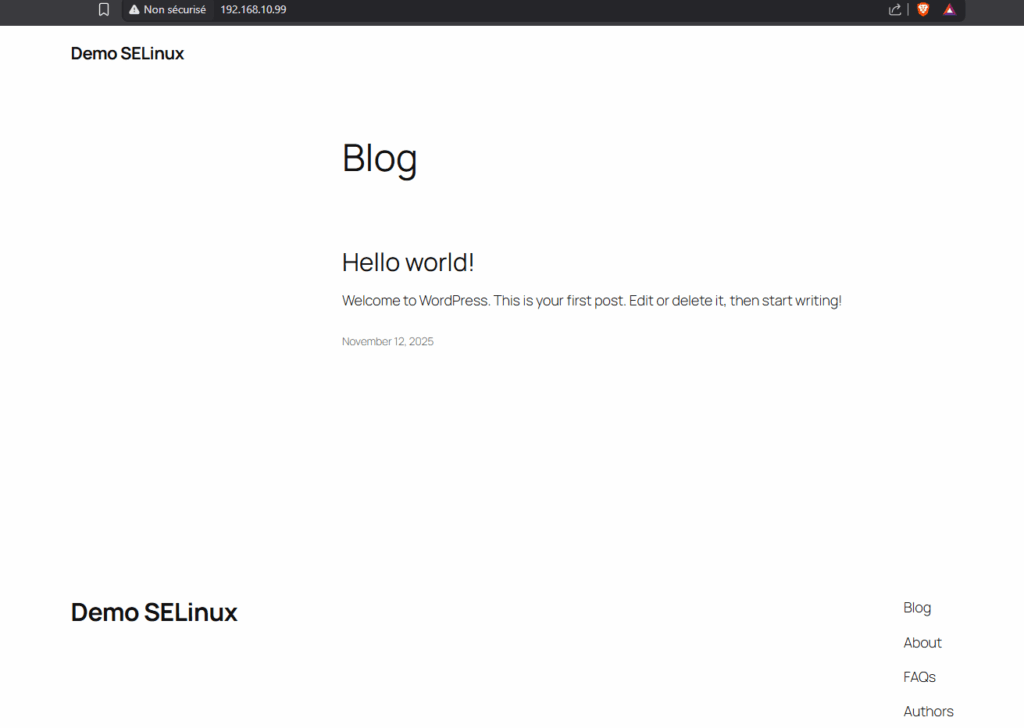Click the warning triangle security icon
Image resolution: width=1024 pixels, height=728 pixels.
tap(134, 10)
